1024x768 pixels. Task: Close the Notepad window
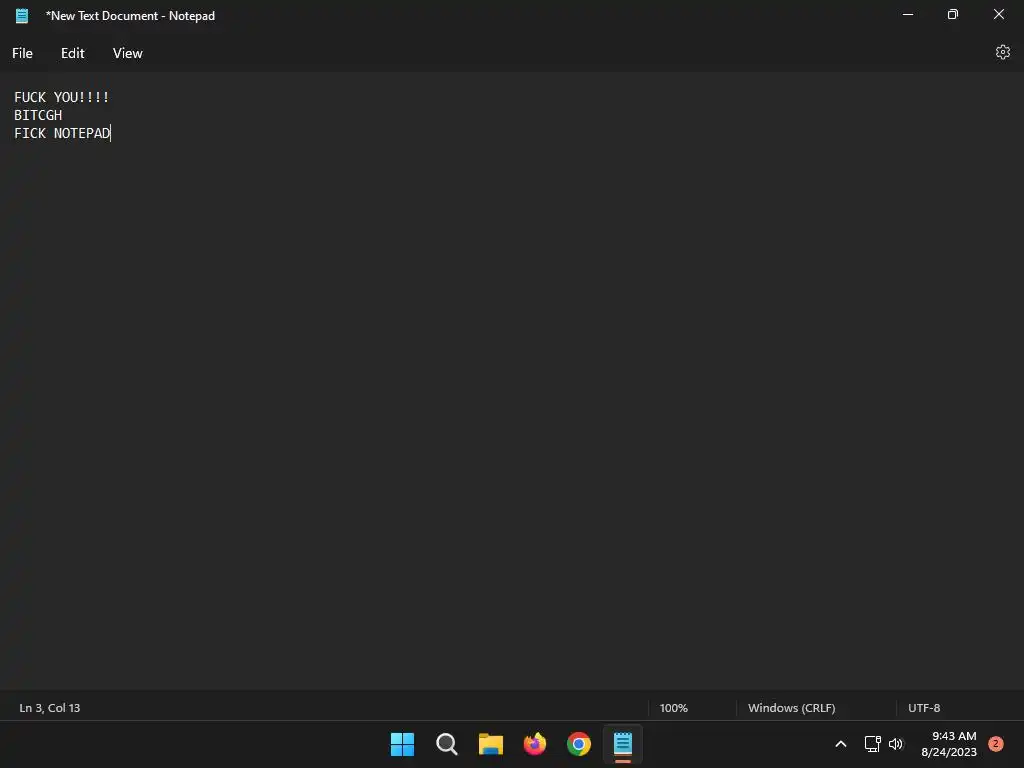point(999,14)
